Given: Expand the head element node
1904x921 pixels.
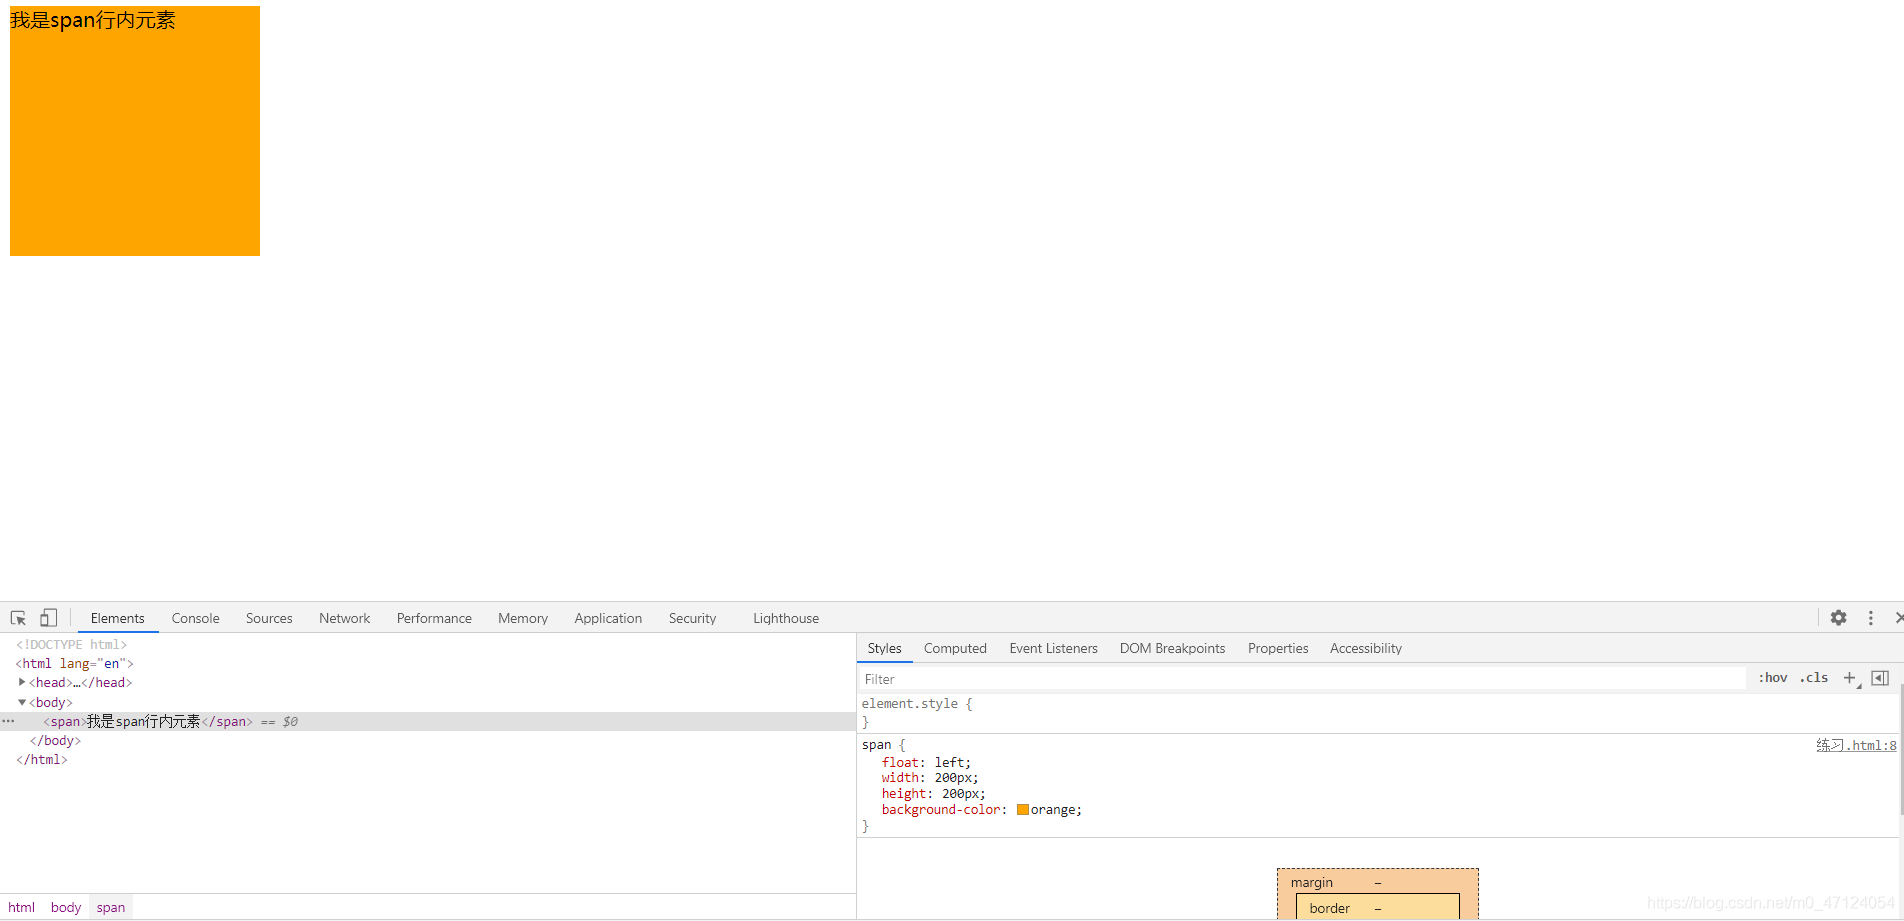Looking at the screenshot, I should (22, 682).
